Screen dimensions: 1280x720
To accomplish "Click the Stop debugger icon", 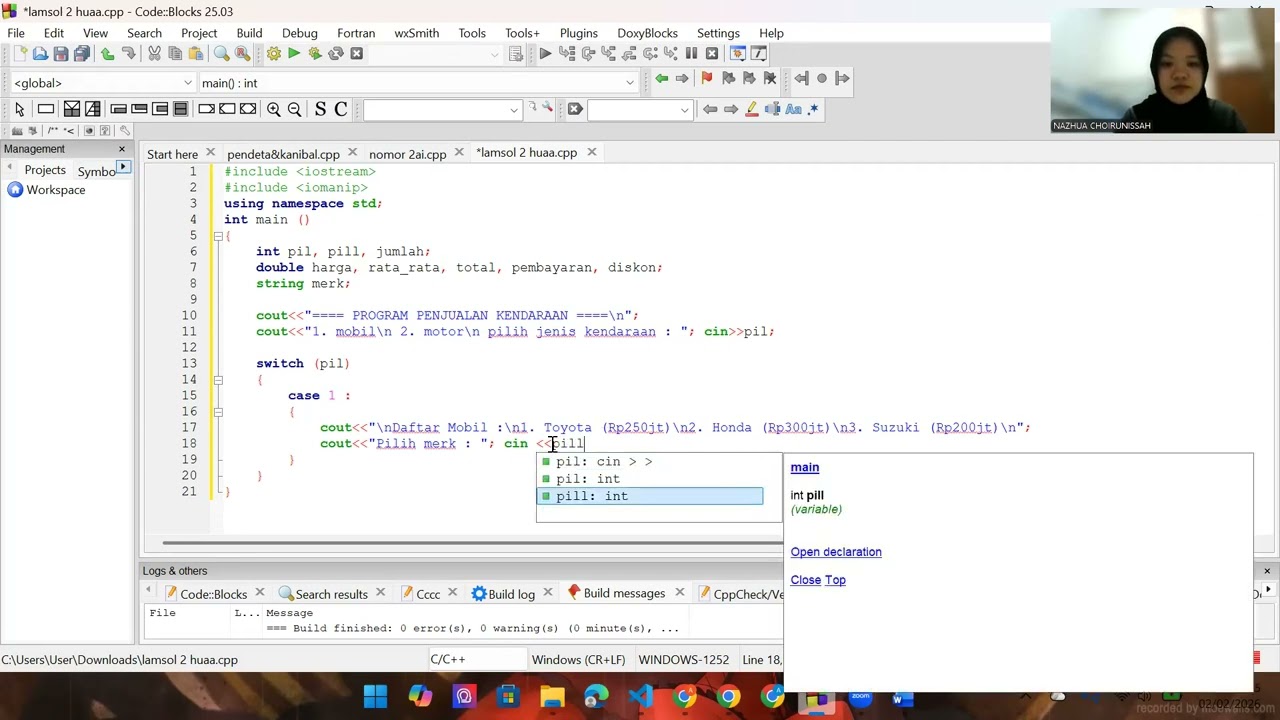I will click(712, 54).
